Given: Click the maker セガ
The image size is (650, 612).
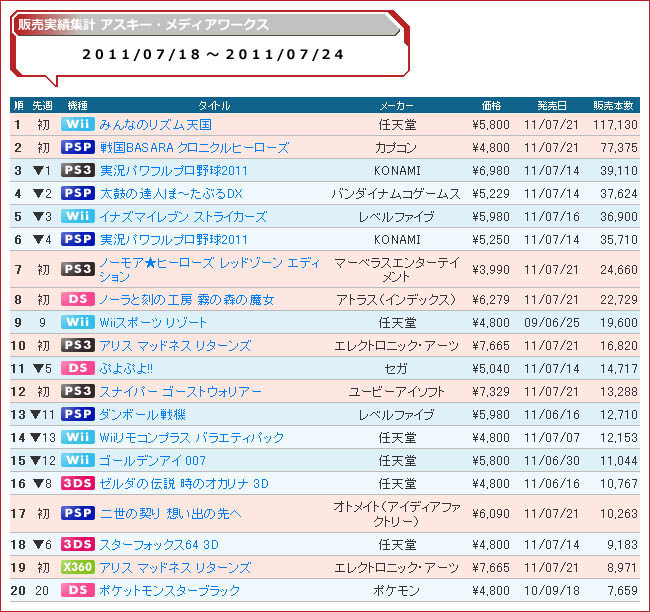Looking at the screenshot, I should coord(396,369).
